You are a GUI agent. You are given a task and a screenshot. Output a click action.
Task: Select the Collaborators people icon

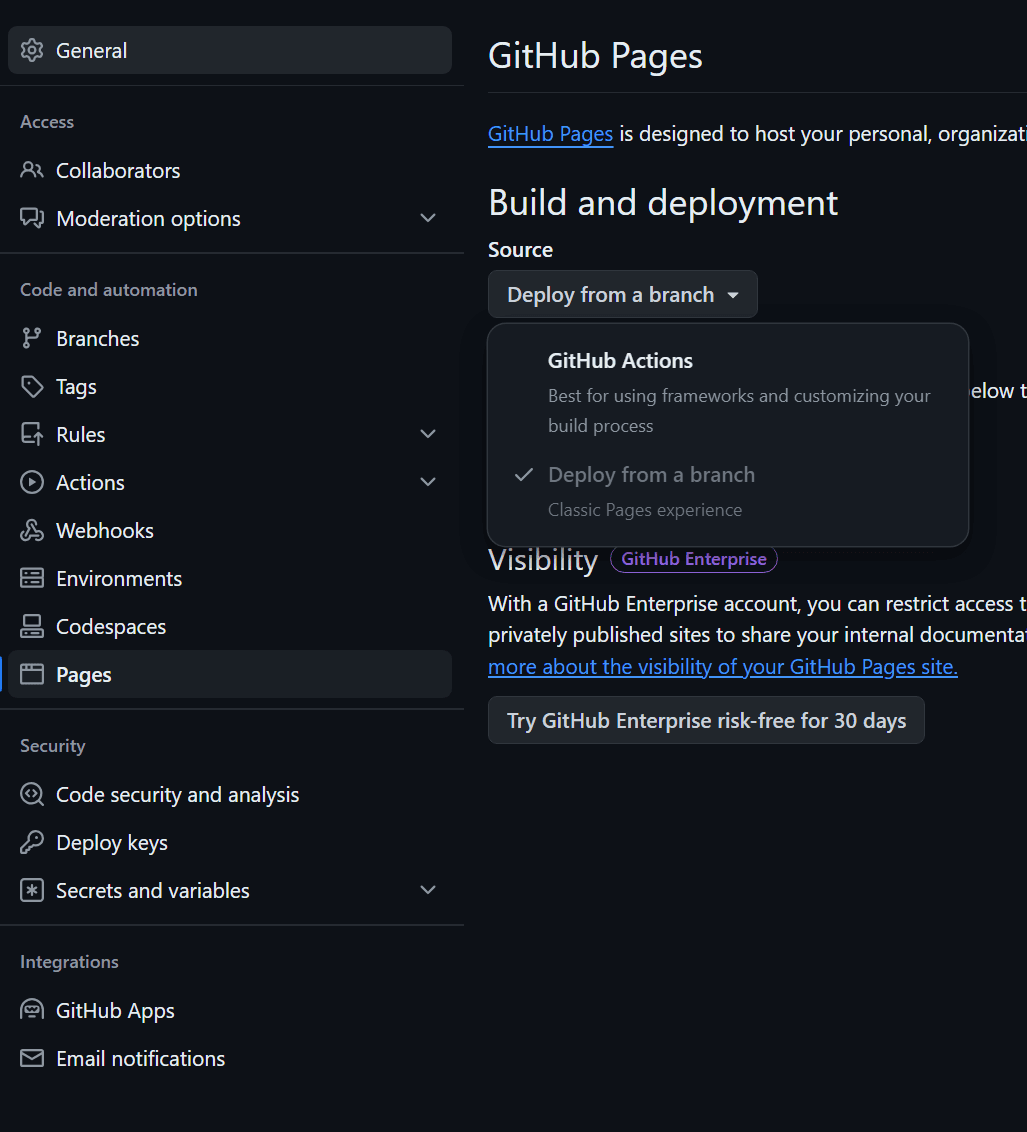31,170
